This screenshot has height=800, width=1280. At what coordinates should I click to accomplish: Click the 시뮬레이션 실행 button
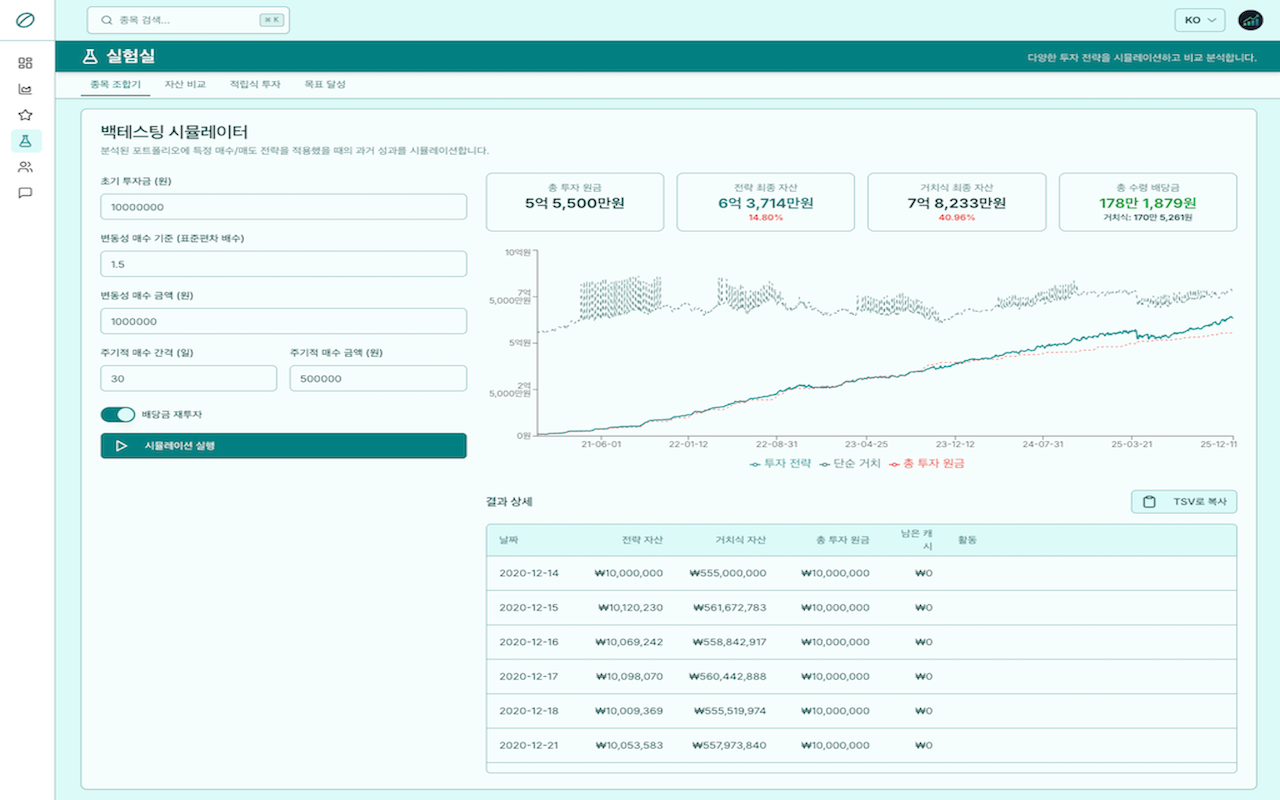tap(284, 446)
